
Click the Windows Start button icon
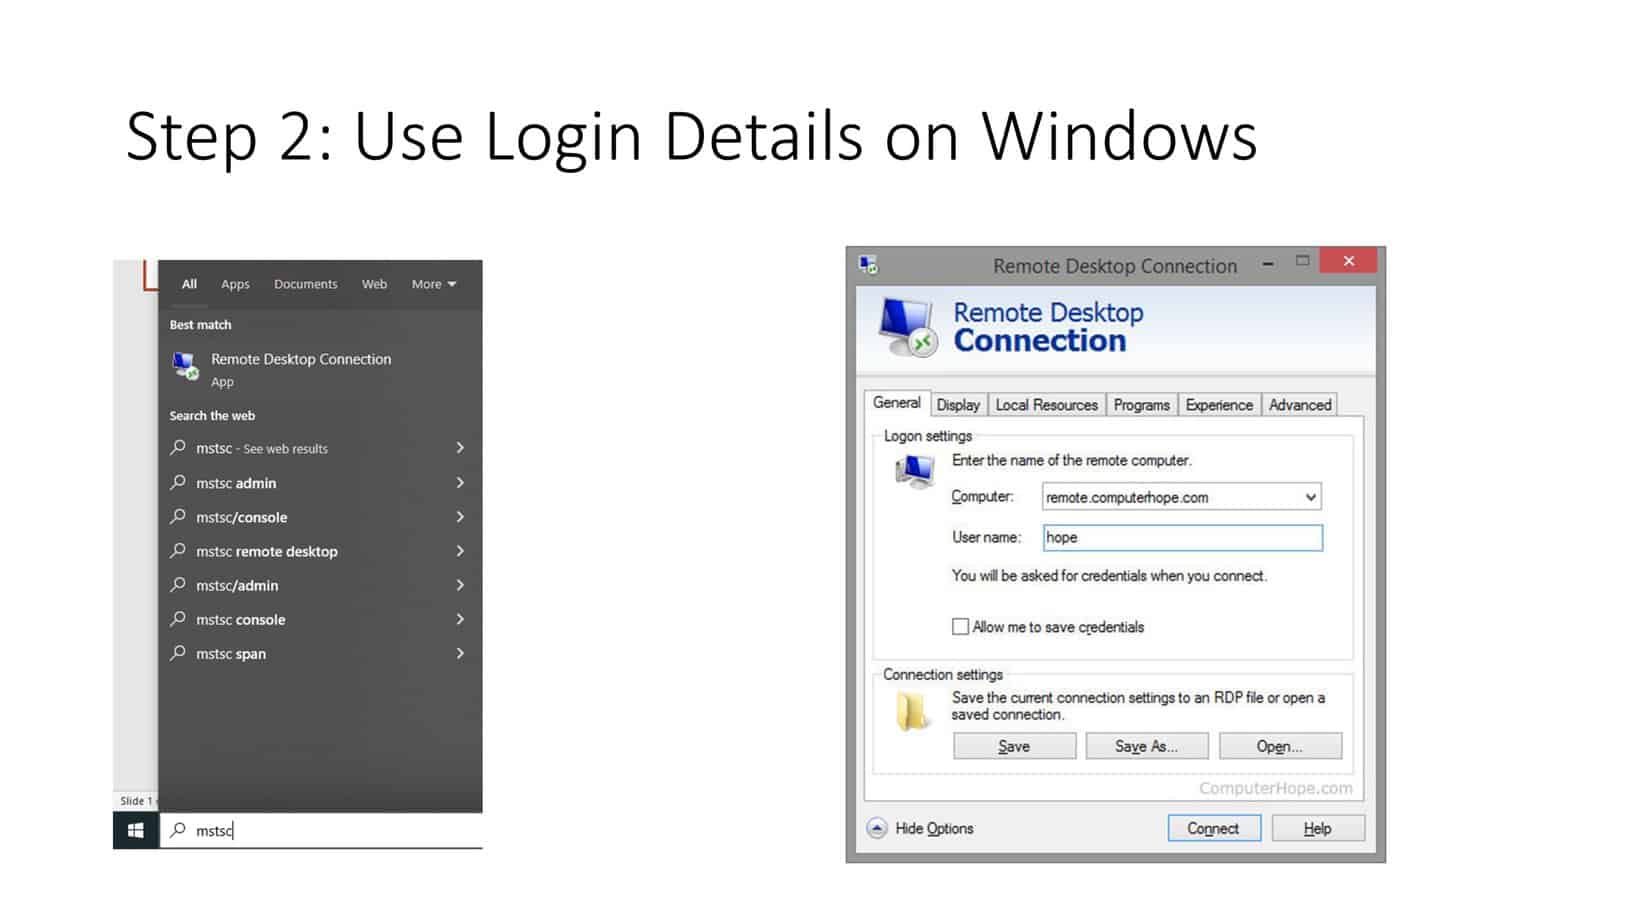pos(136,831)
